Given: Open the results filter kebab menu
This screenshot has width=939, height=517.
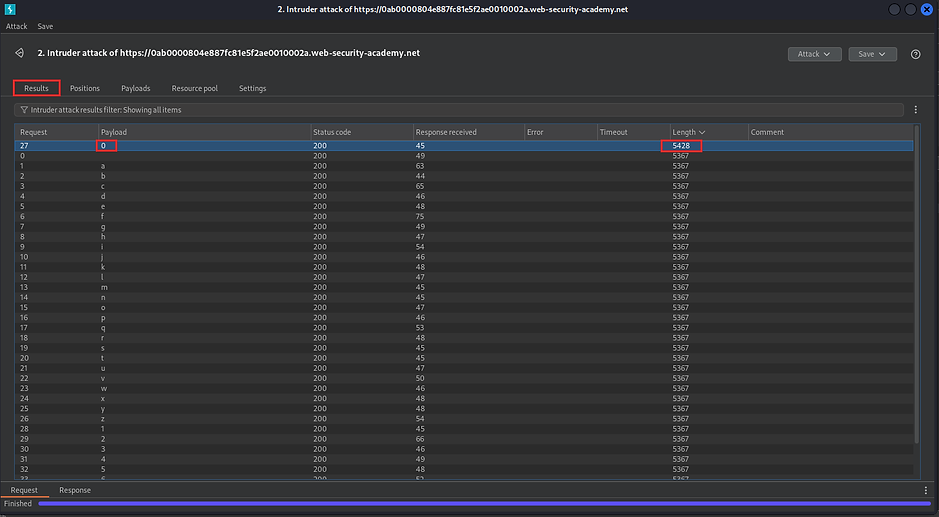Looking at the screenshot, I should 915,110.
